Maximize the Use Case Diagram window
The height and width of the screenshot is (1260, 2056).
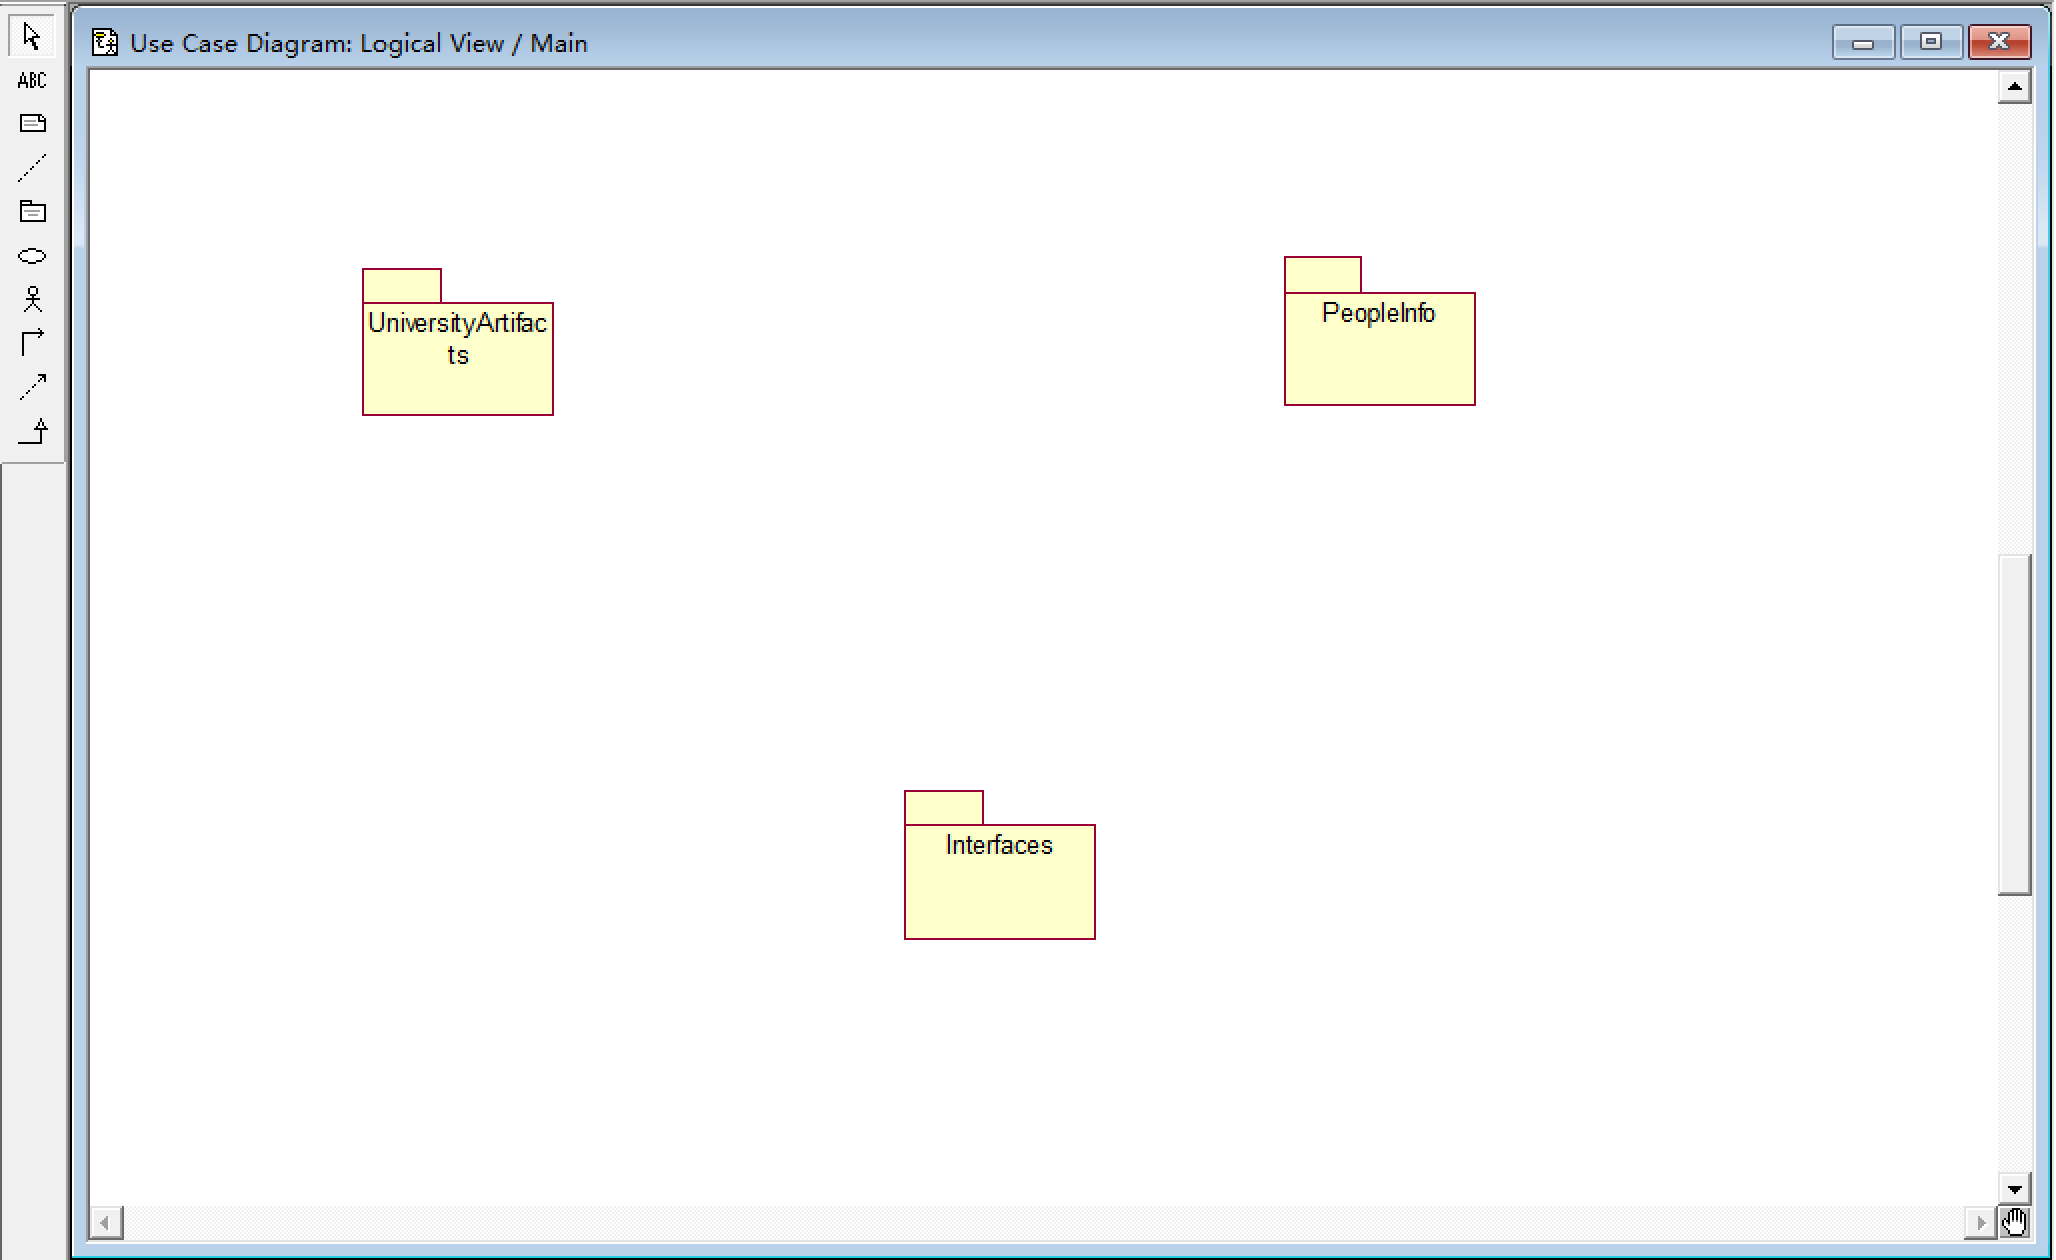pyautogui.click(x=1931, y=42)
